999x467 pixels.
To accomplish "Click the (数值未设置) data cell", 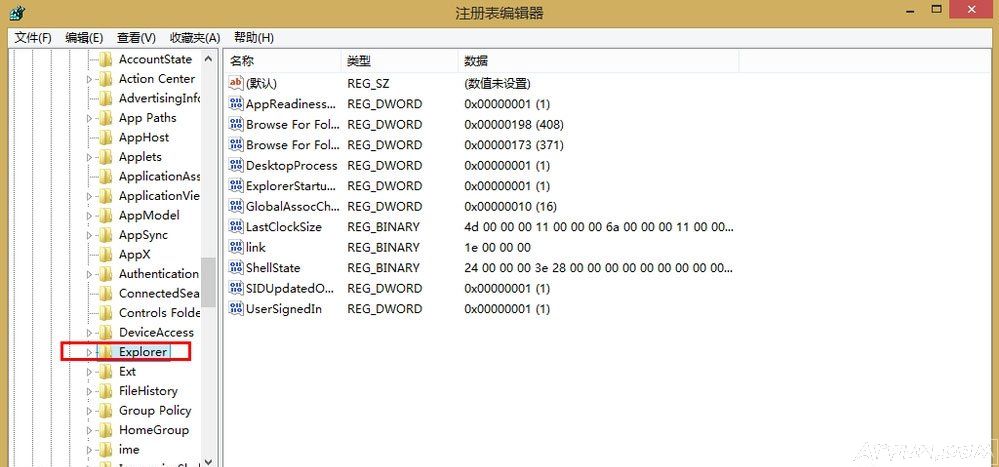I will pyautogui.click(x=498, y=83).
